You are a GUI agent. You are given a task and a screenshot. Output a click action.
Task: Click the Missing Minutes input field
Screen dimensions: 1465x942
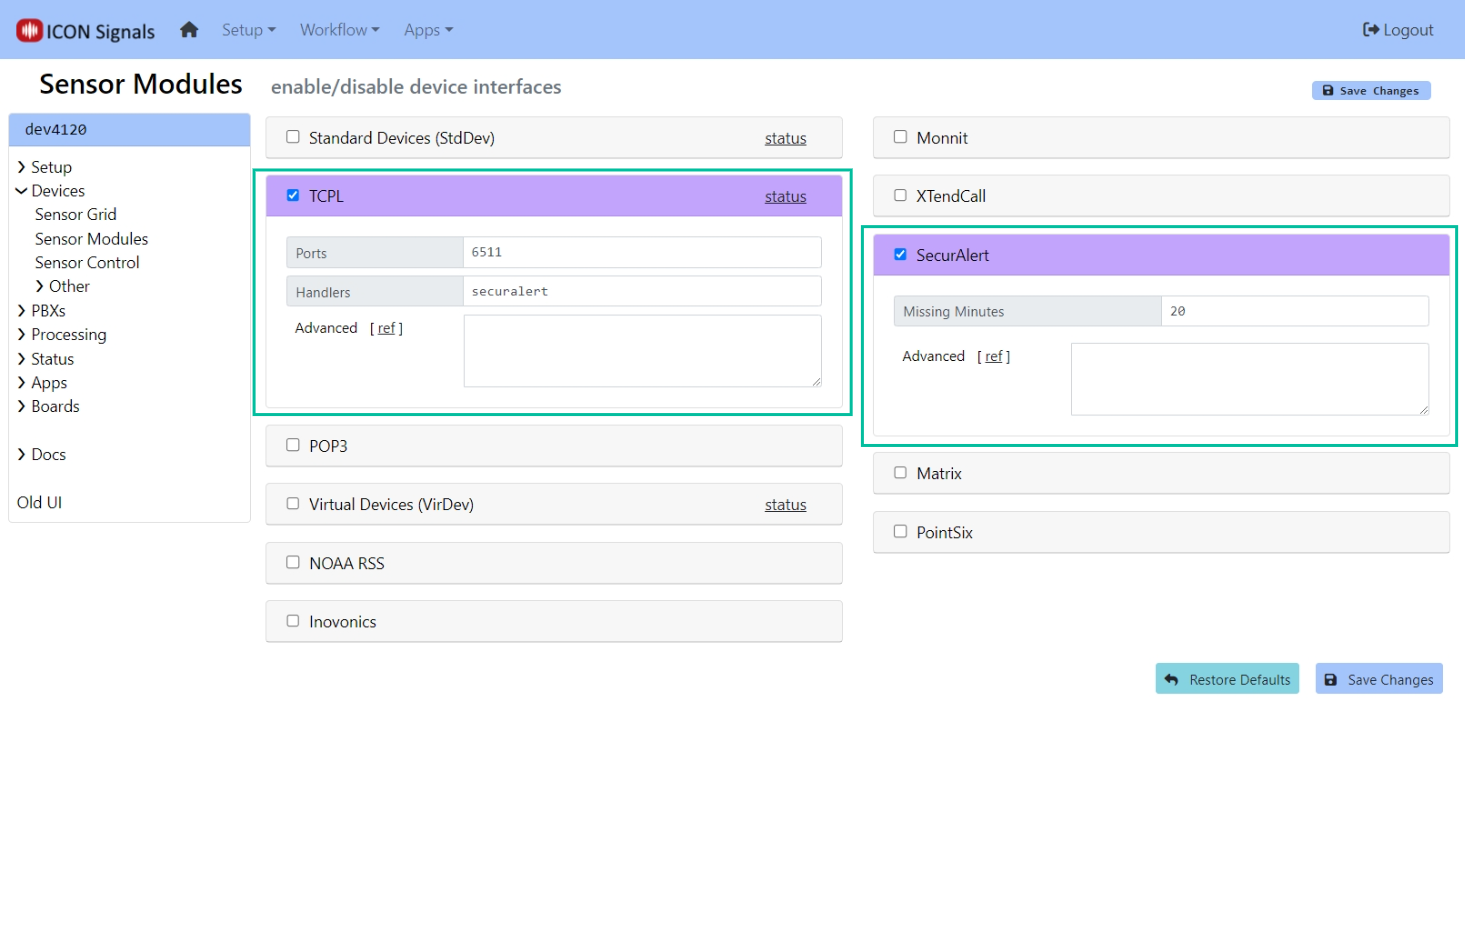1294,312
